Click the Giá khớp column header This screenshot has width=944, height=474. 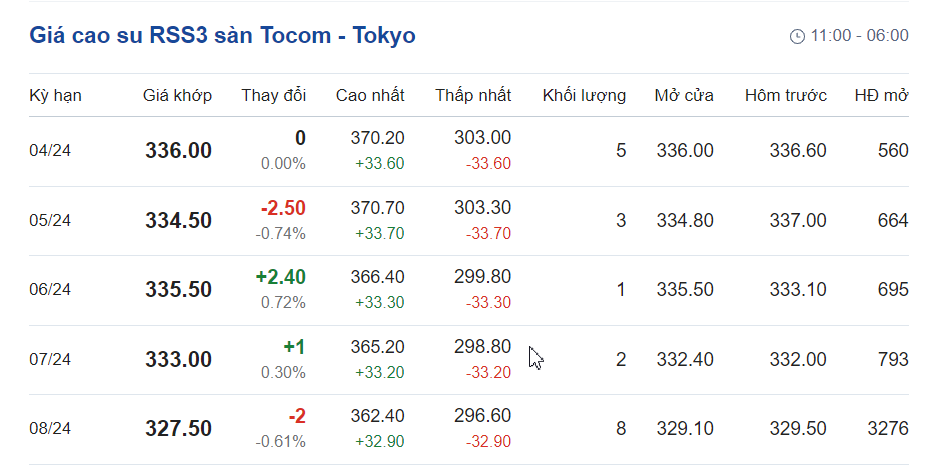tap(178, 96)
